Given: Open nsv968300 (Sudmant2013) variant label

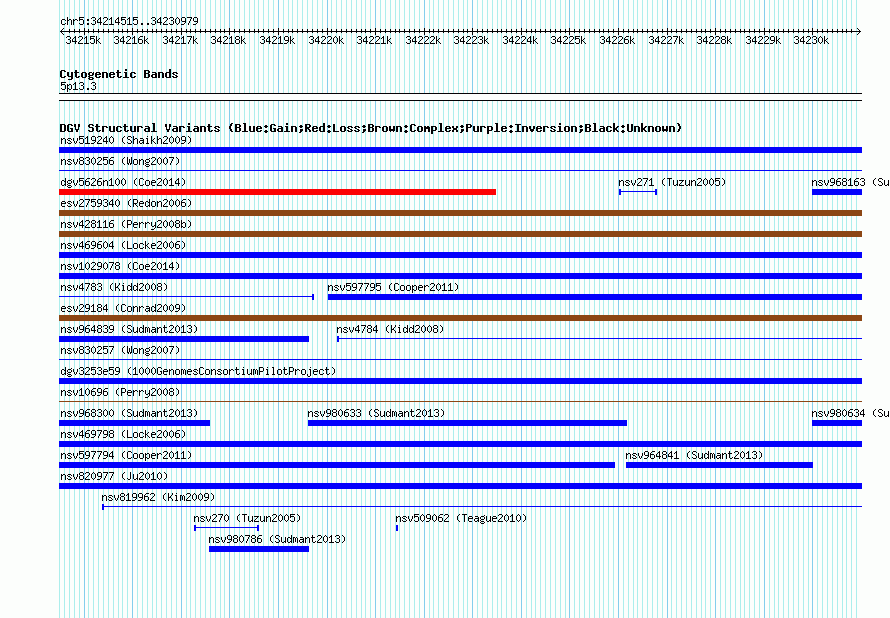Looking at the screenshot, I should pos(129,413).
